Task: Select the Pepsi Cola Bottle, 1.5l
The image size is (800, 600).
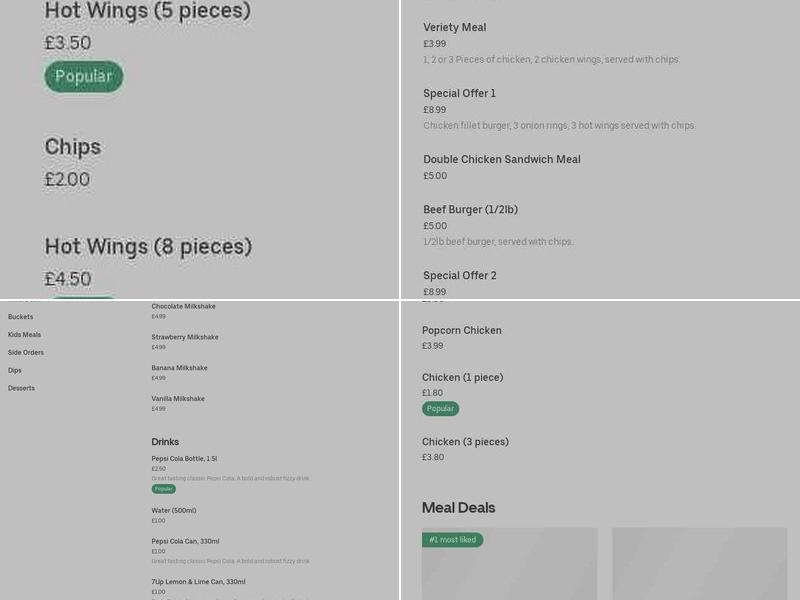Action: [184, 459]
